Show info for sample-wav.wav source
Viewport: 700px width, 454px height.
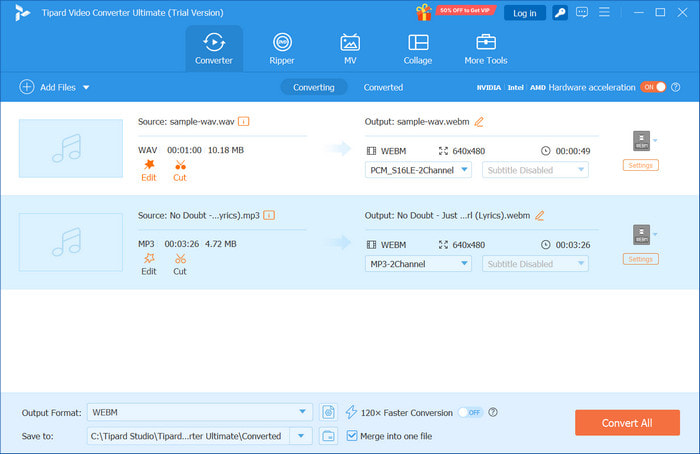pos(244,121)
